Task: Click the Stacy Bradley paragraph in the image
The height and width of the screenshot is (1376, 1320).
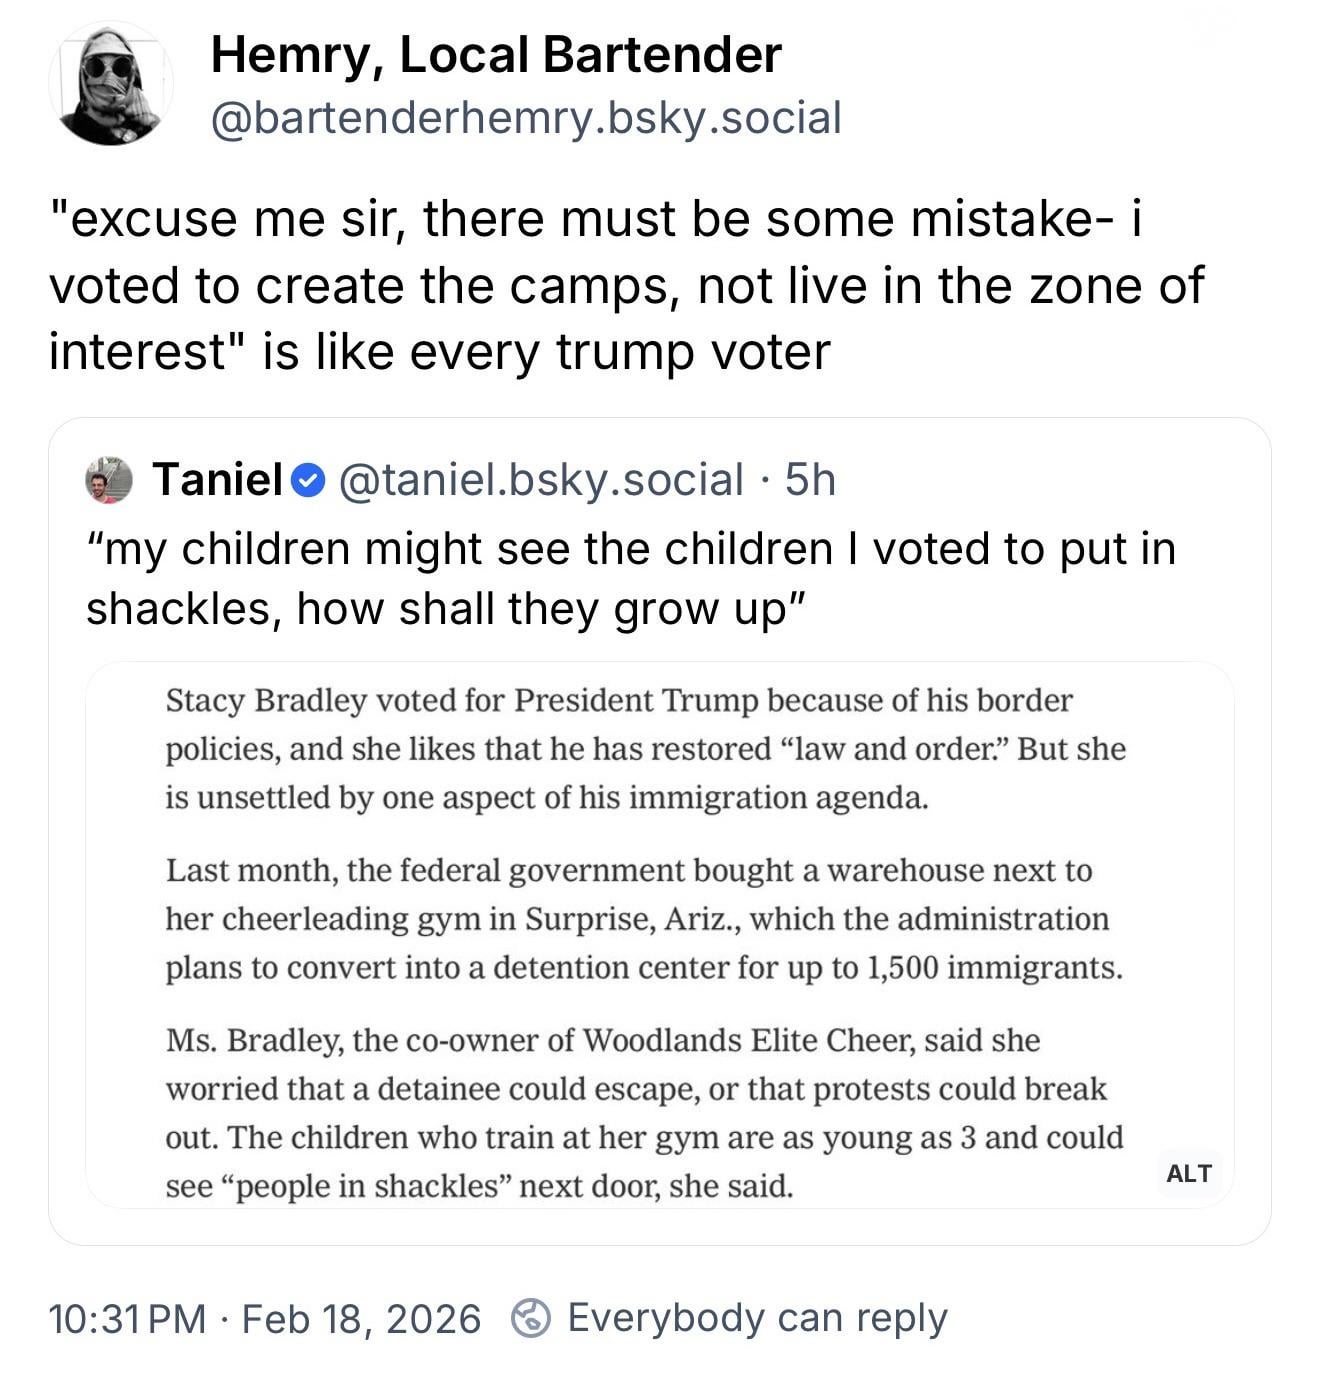Action: point(645,748)
